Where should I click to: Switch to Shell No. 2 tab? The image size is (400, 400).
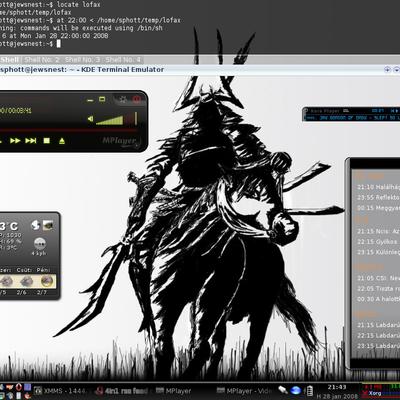click(42, 60)
